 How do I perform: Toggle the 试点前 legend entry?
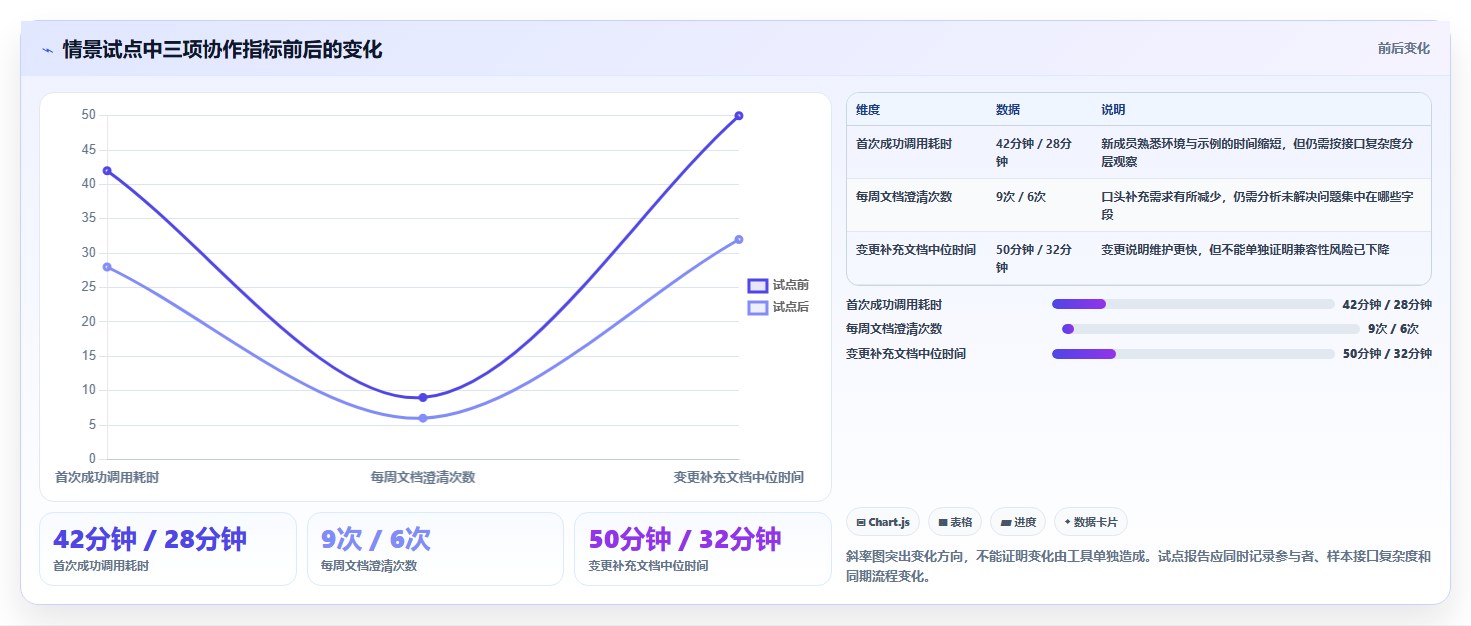tap(779, 285)
